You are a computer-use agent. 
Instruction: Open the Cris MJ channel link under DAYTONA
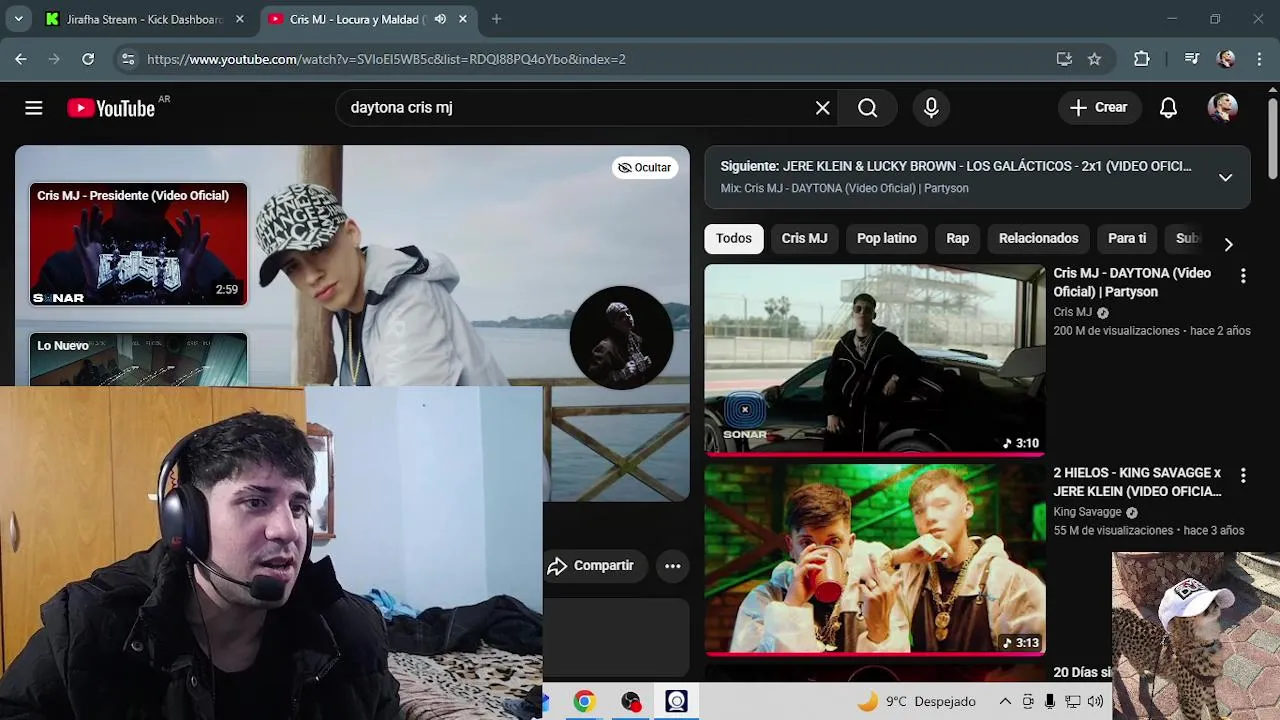[1072, 312]
